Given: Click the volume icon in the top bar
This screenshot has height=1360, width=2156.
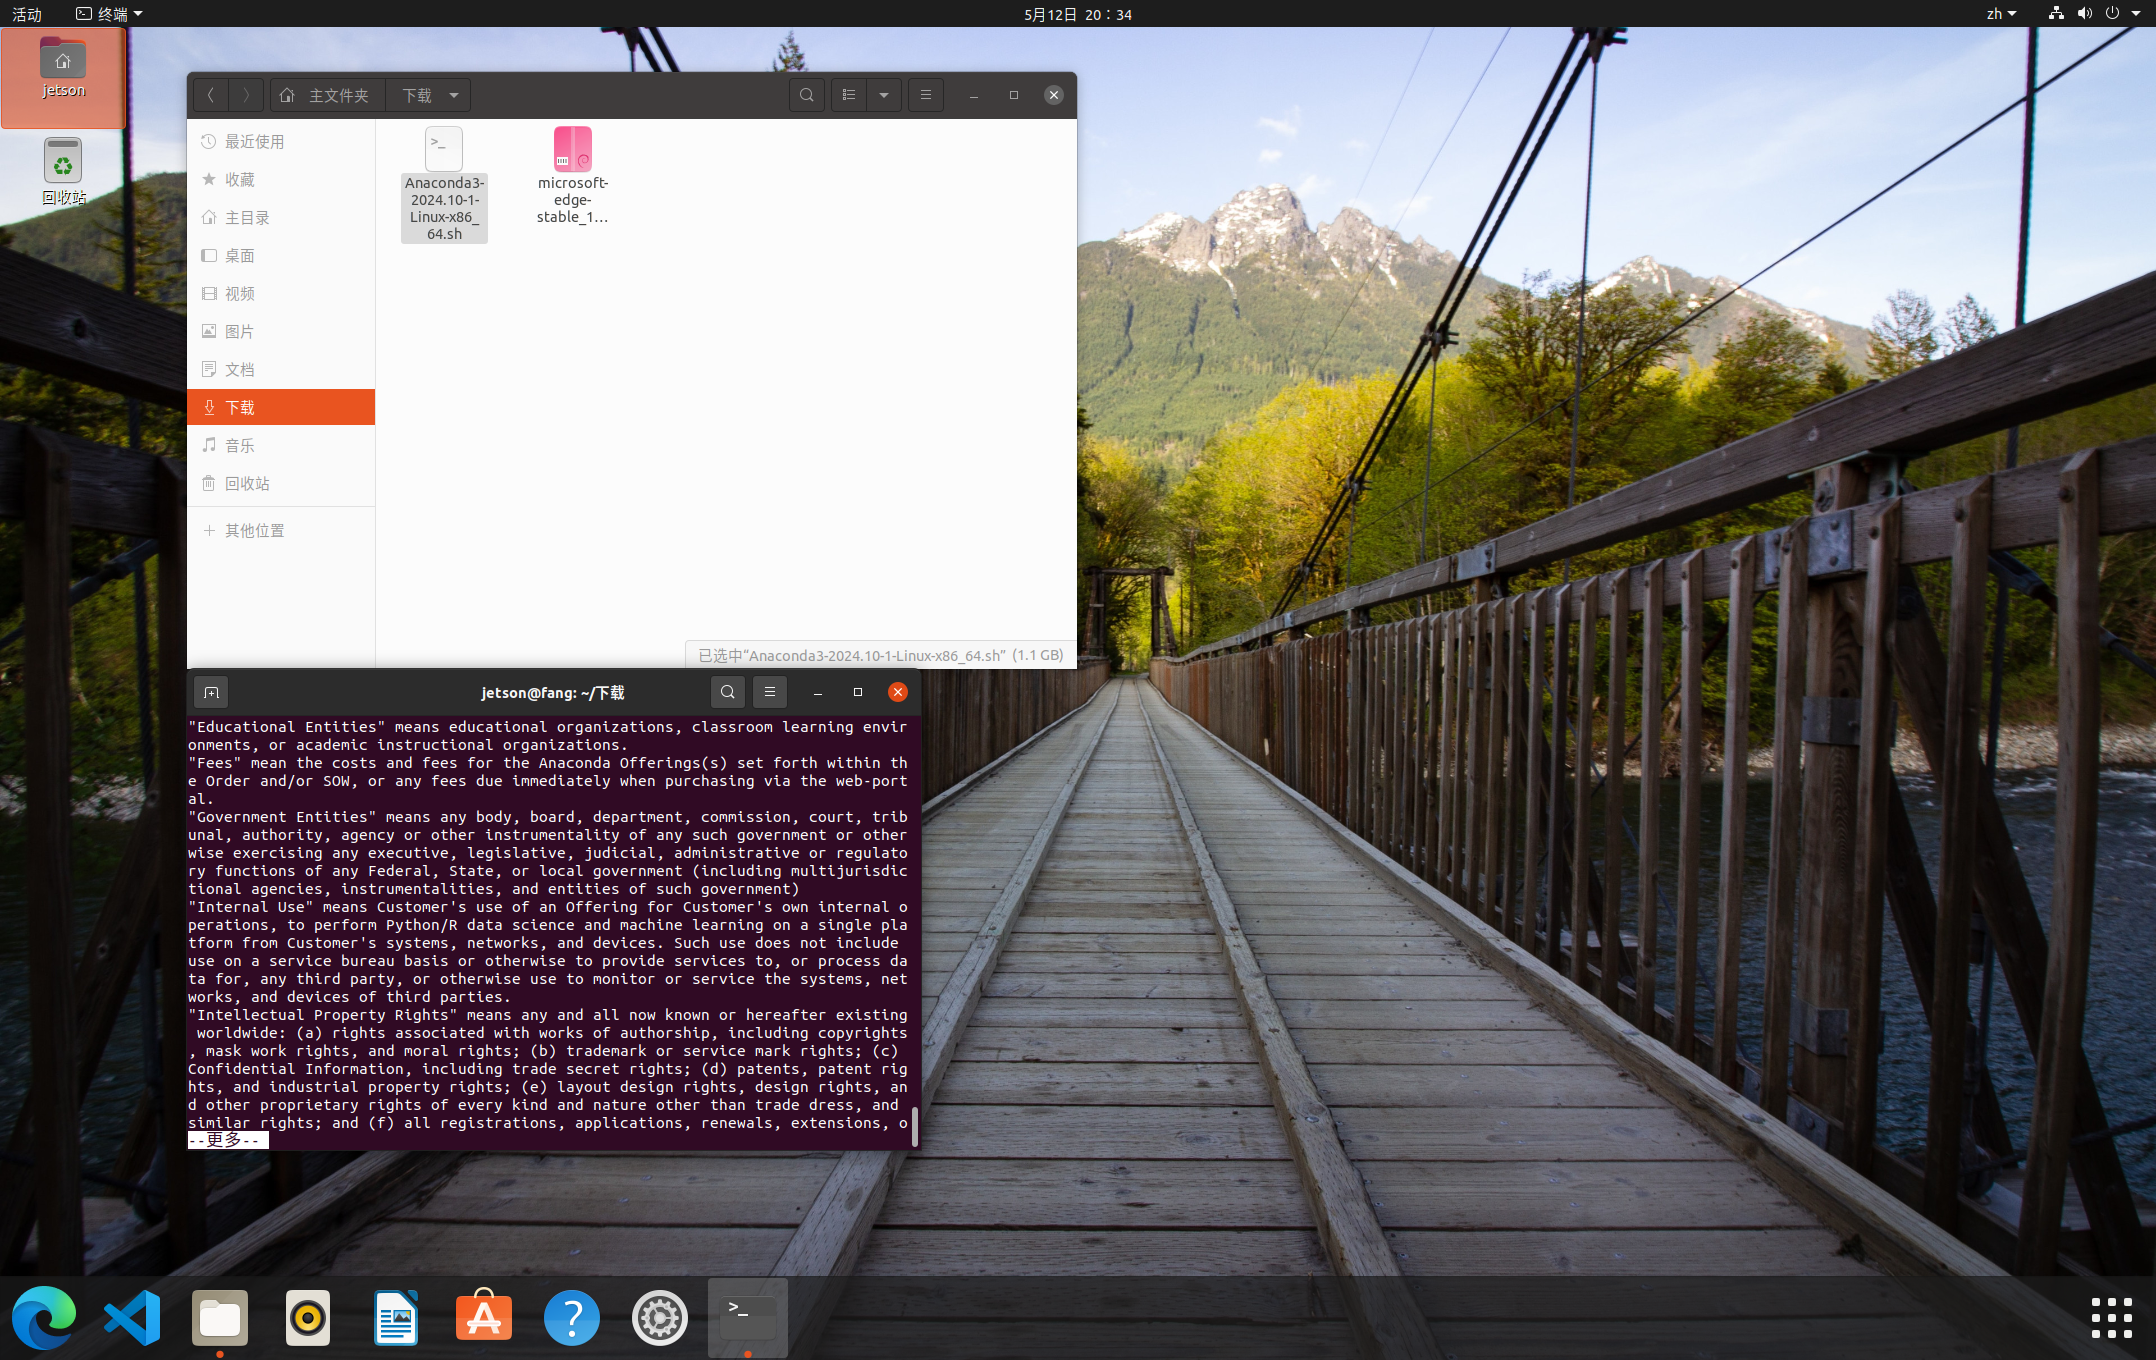Looking at the screenshot, I should [x=2084, y=14].
